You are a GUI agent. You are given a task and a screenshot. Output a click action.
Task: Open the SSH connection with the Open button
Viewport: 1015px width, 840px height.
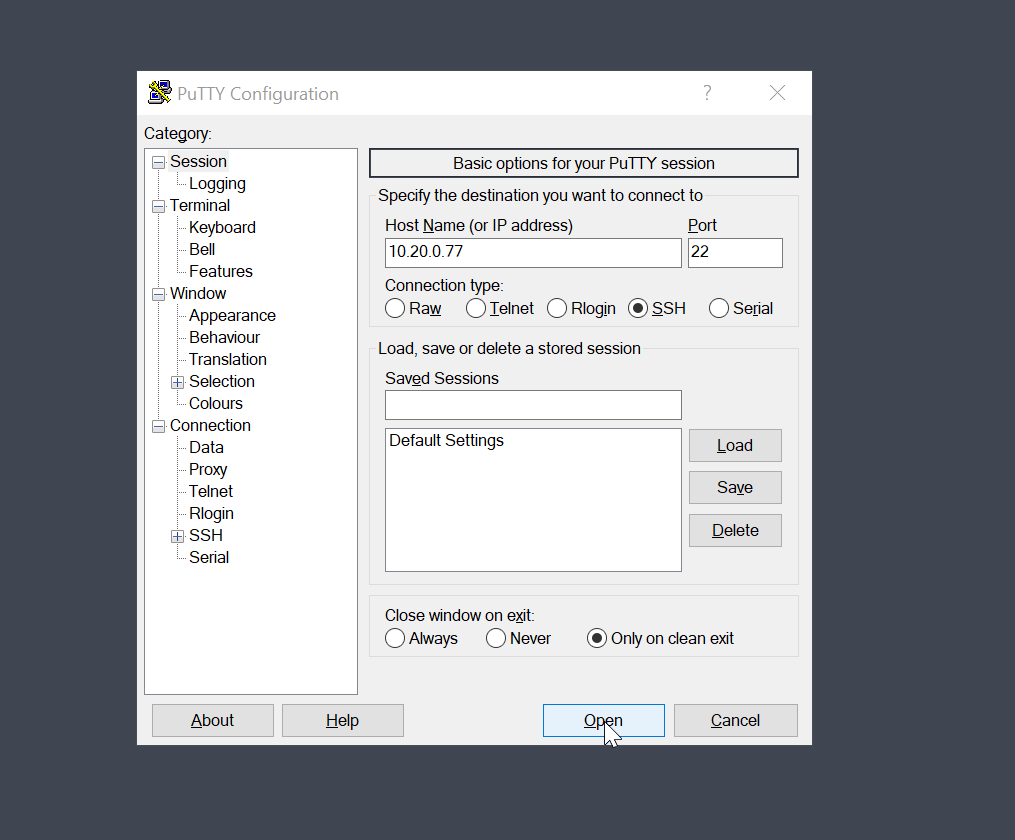[604, 720]
